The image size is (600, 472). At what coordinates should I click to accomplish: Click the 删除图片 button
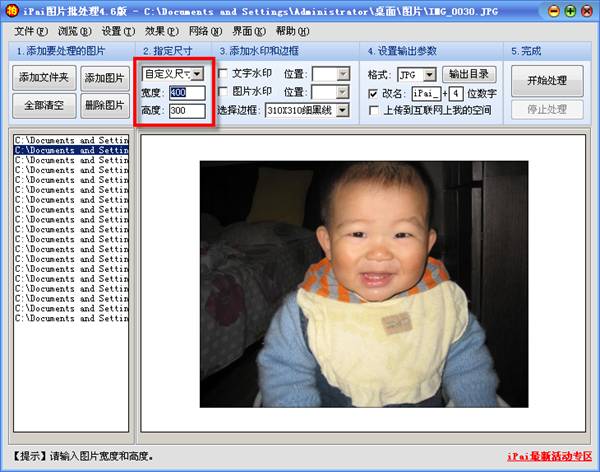coord(105,105)
